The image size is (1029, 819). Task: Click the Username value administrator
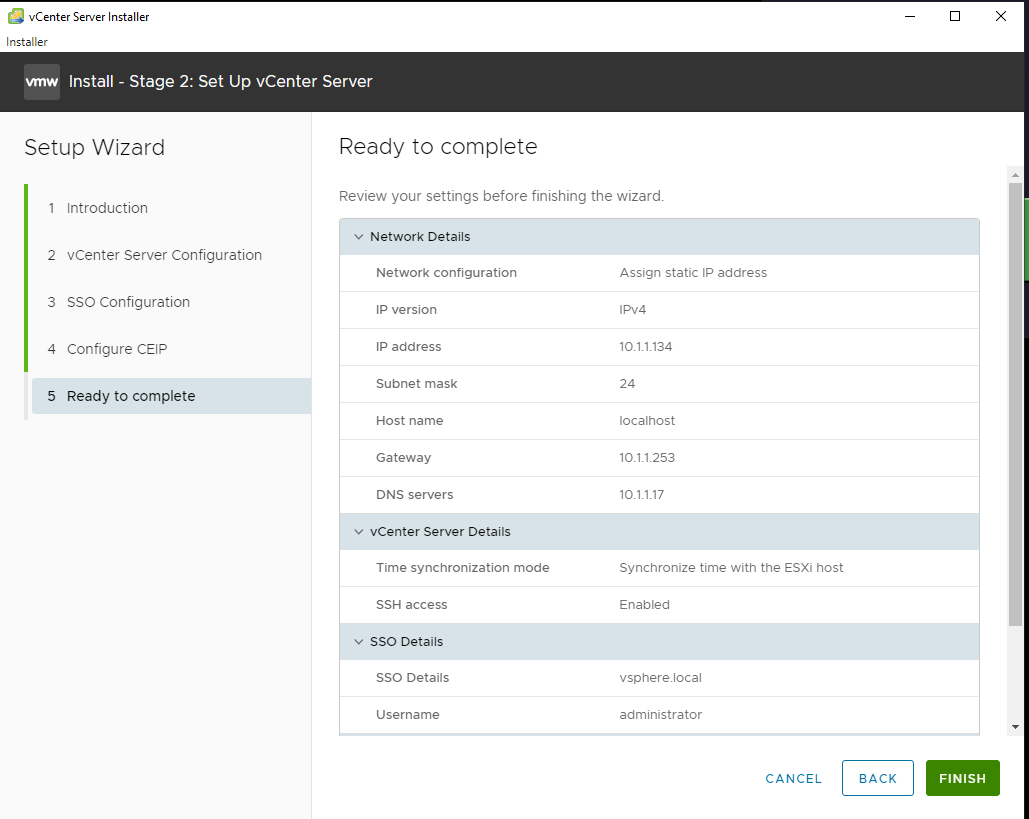(x=660, y=715)
